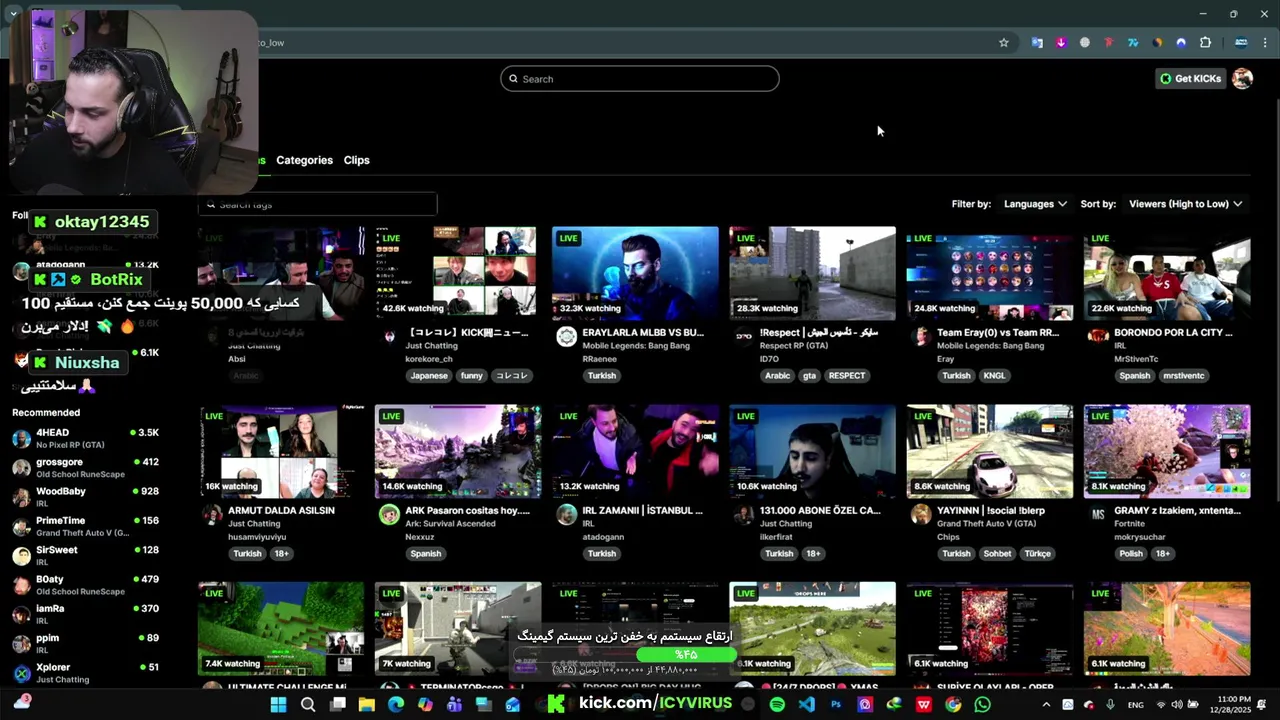Open 4HEAD's channel from Recommended
1280x720 pixels.
(85, 438)
